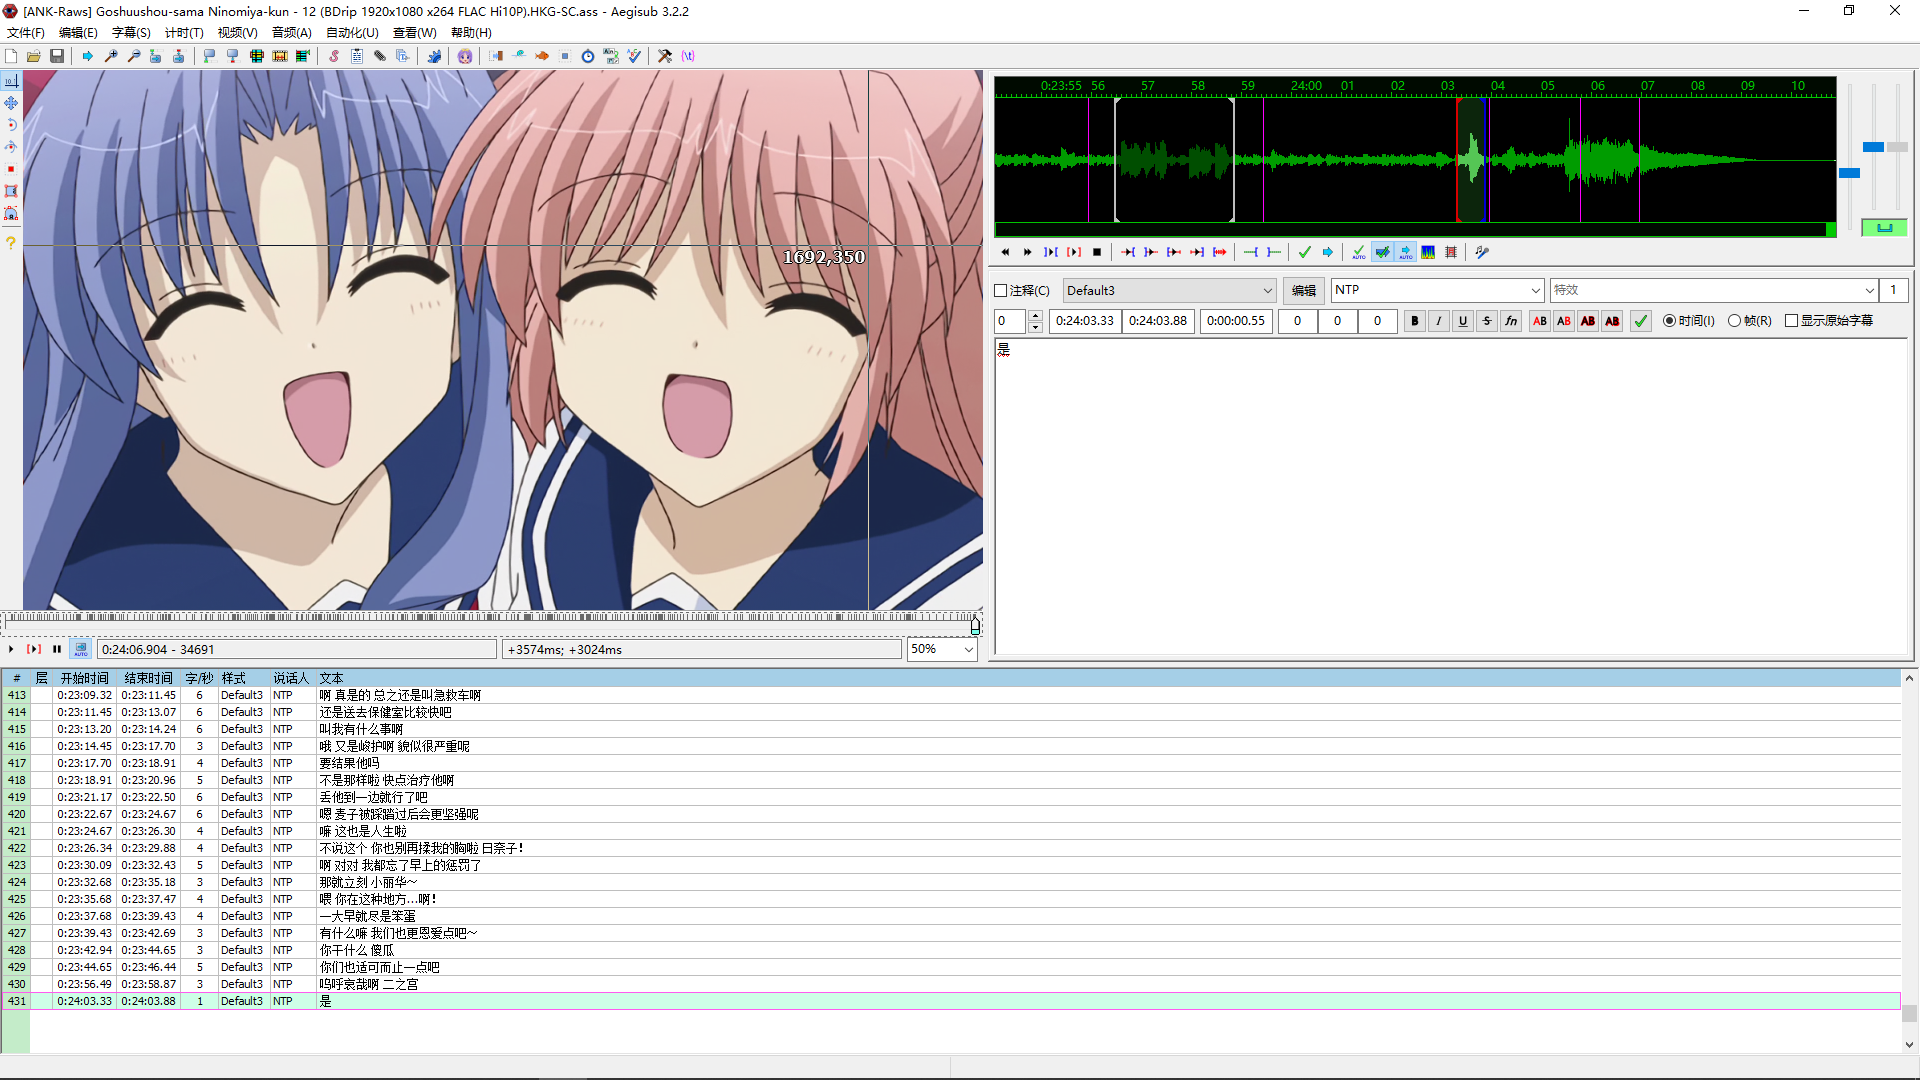Click the start time field 0:24:03.33
The height and width of the screenshot is (1080, 1920).
(x=1084, y=321)
